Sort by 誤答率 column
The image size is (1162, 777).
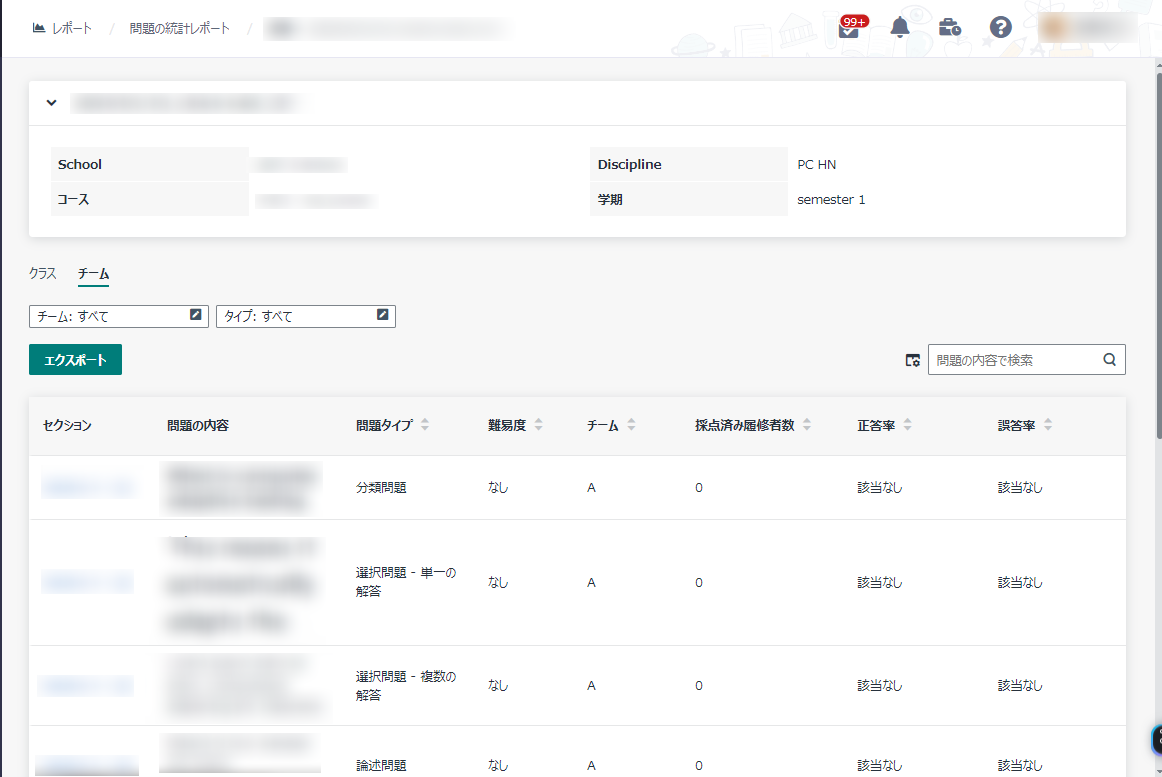pos(1048,425)
